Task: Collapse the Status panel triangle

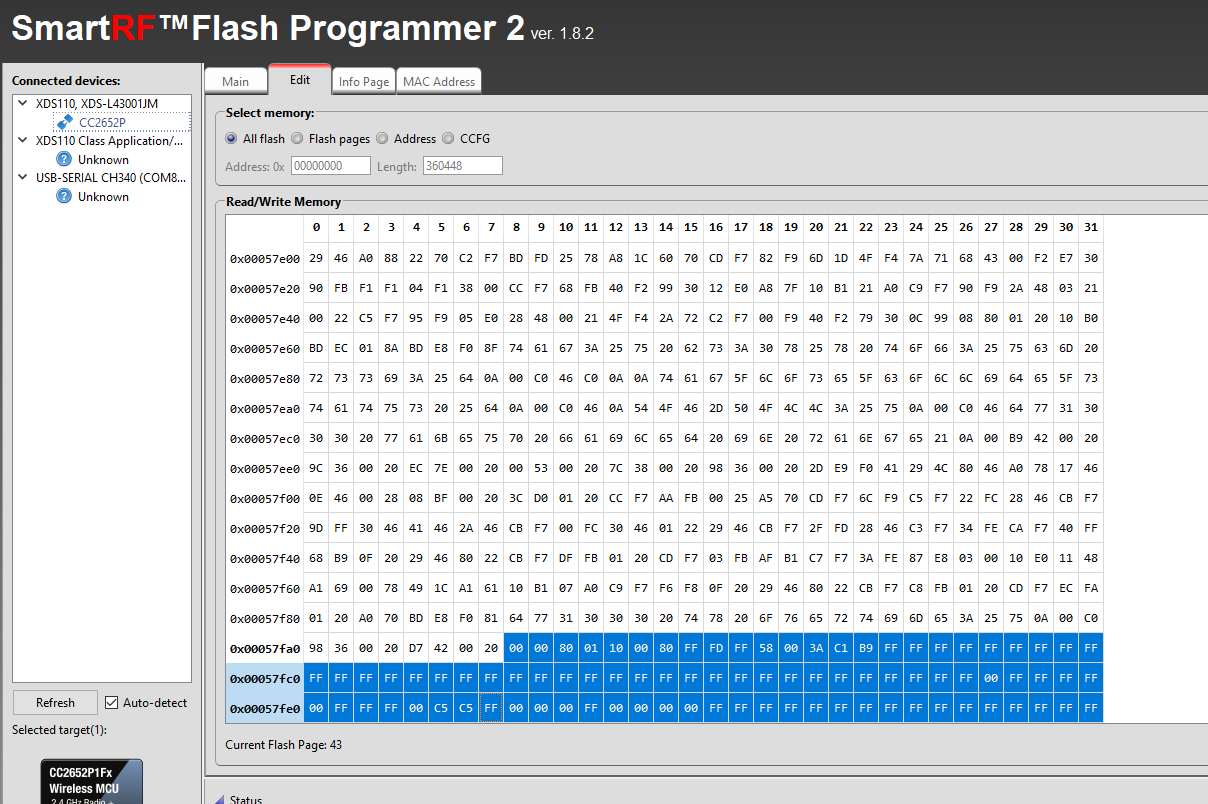Action: pyautogui.click(x=219, y=799)
